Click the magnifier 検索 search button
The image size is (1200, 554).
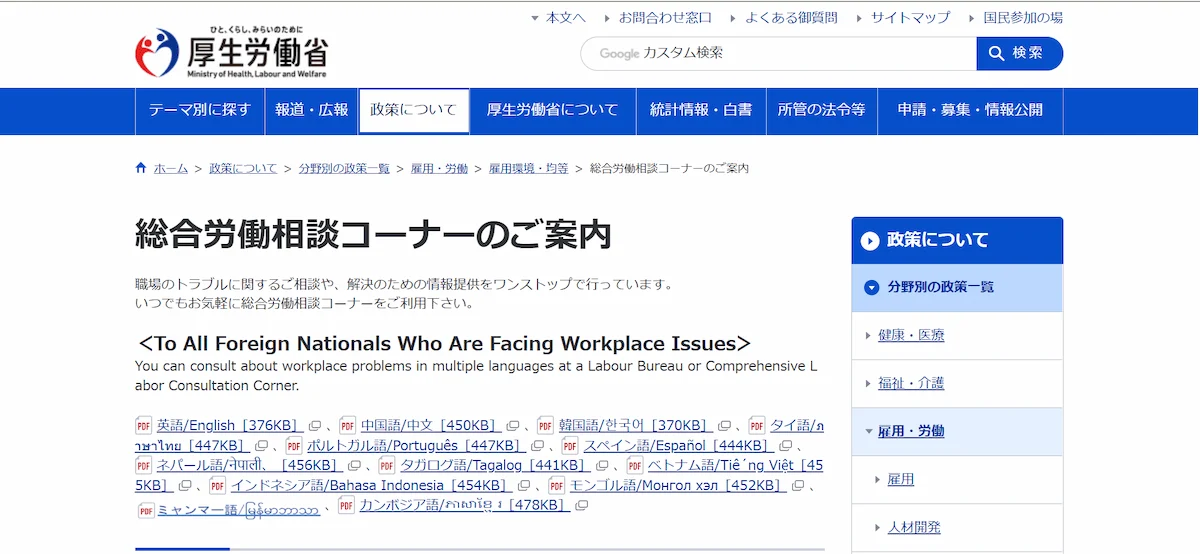click(1019, 53)
